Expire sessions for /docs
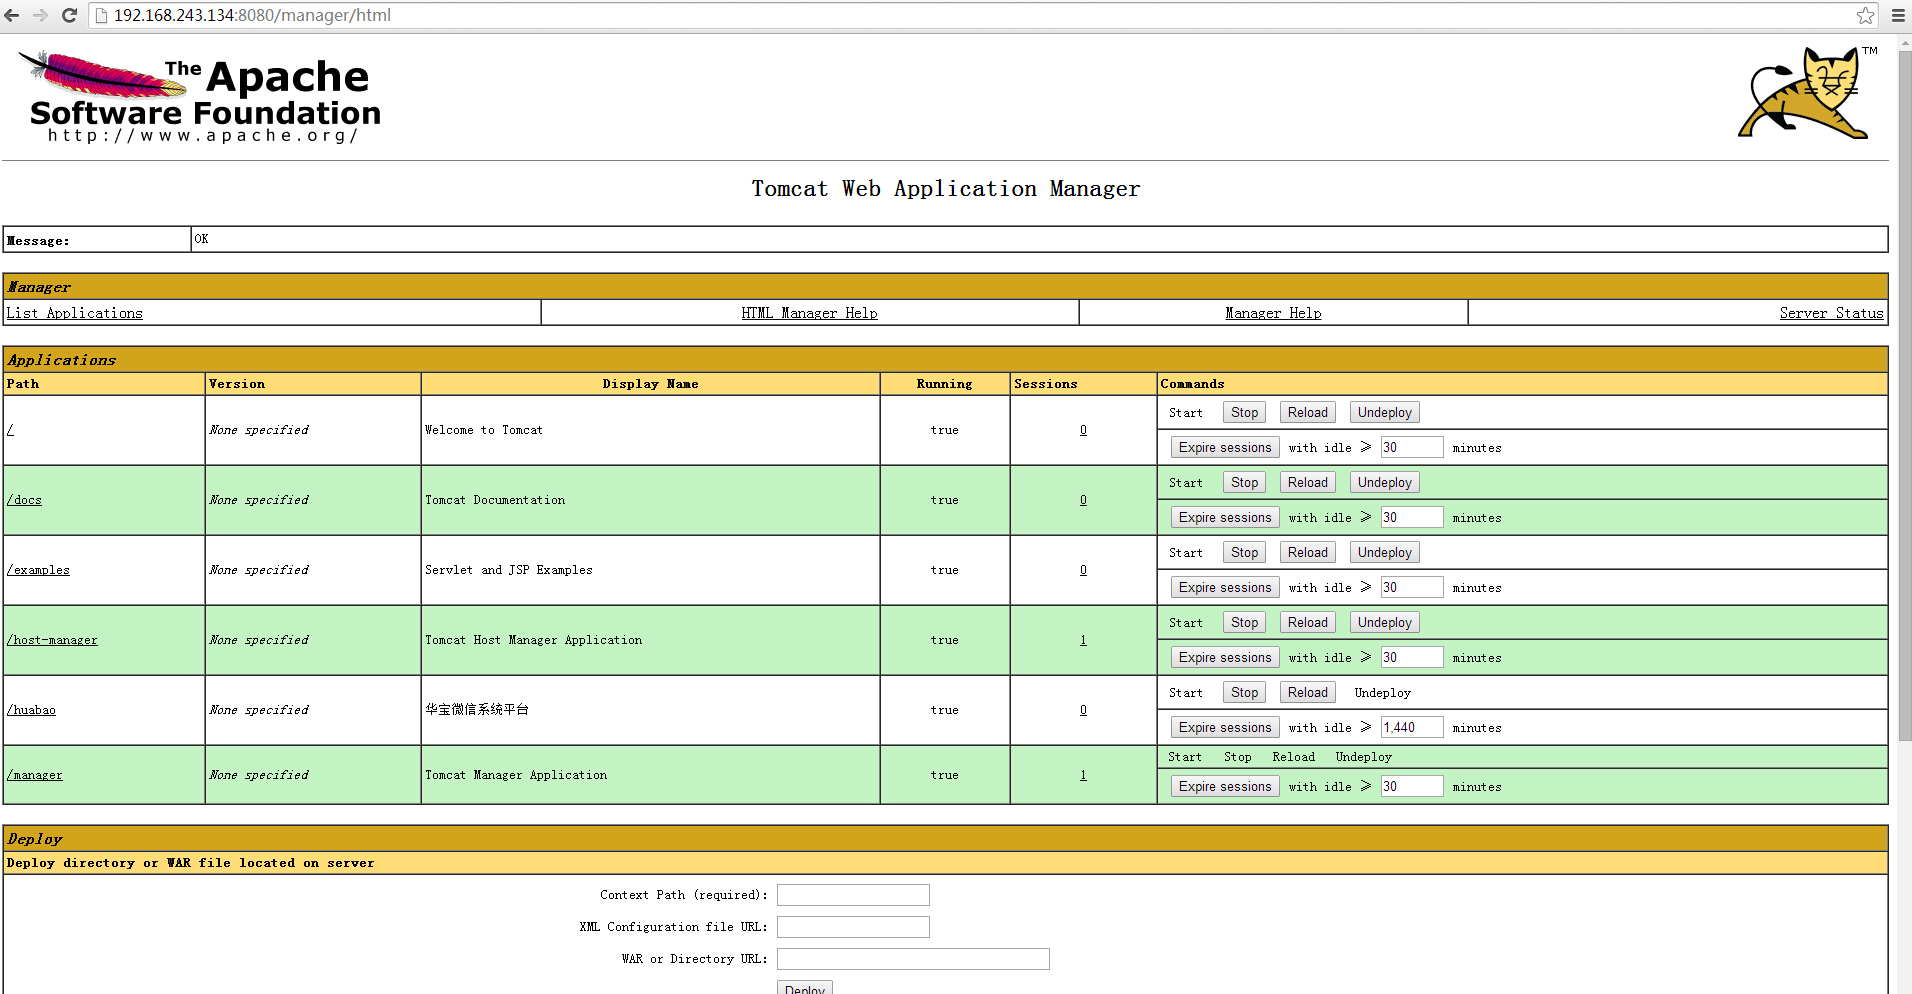The height and width of the screenshot is (994, 1912). pos(1225,517)
